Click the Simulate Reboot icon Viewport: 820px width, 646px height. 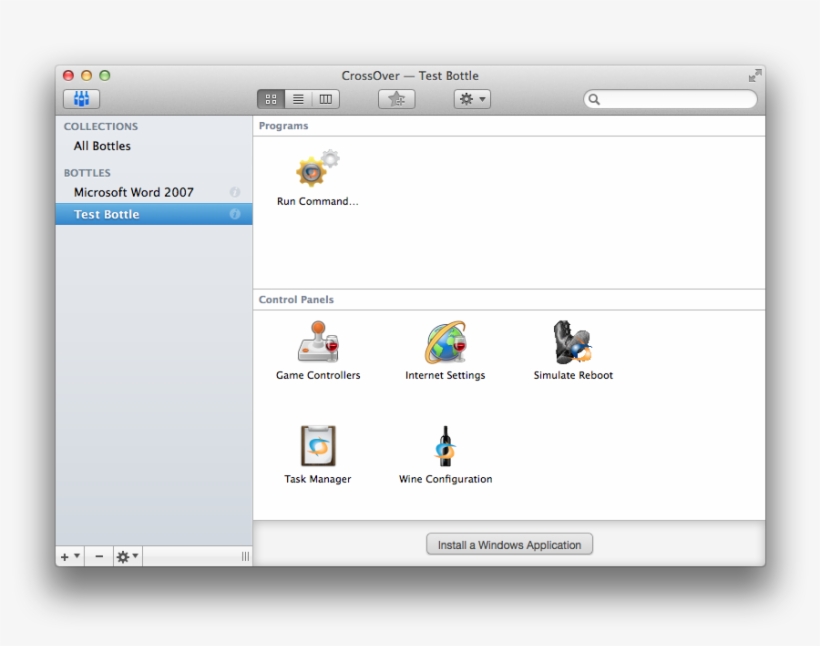[573, 345]
